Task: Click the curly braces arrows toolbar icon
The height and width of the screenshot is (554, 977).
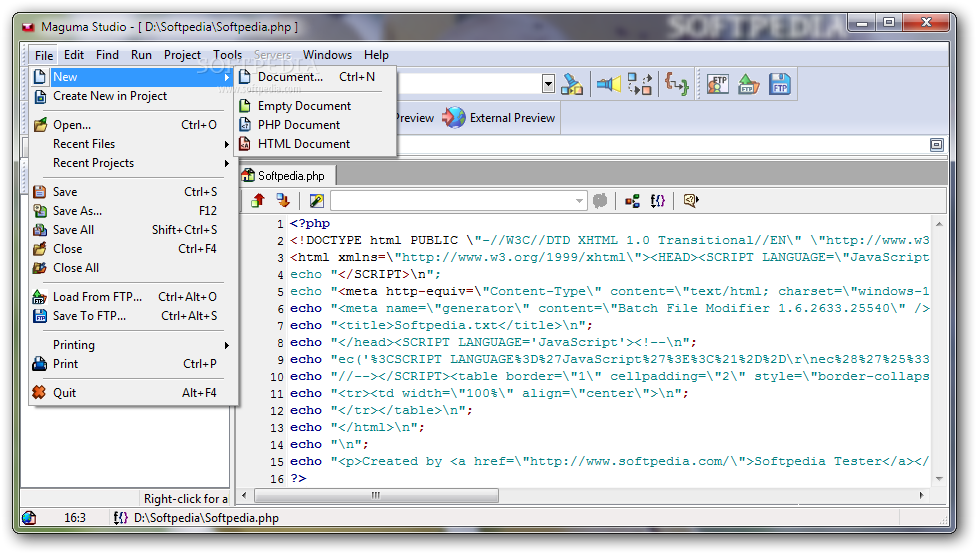Action: 677,84
